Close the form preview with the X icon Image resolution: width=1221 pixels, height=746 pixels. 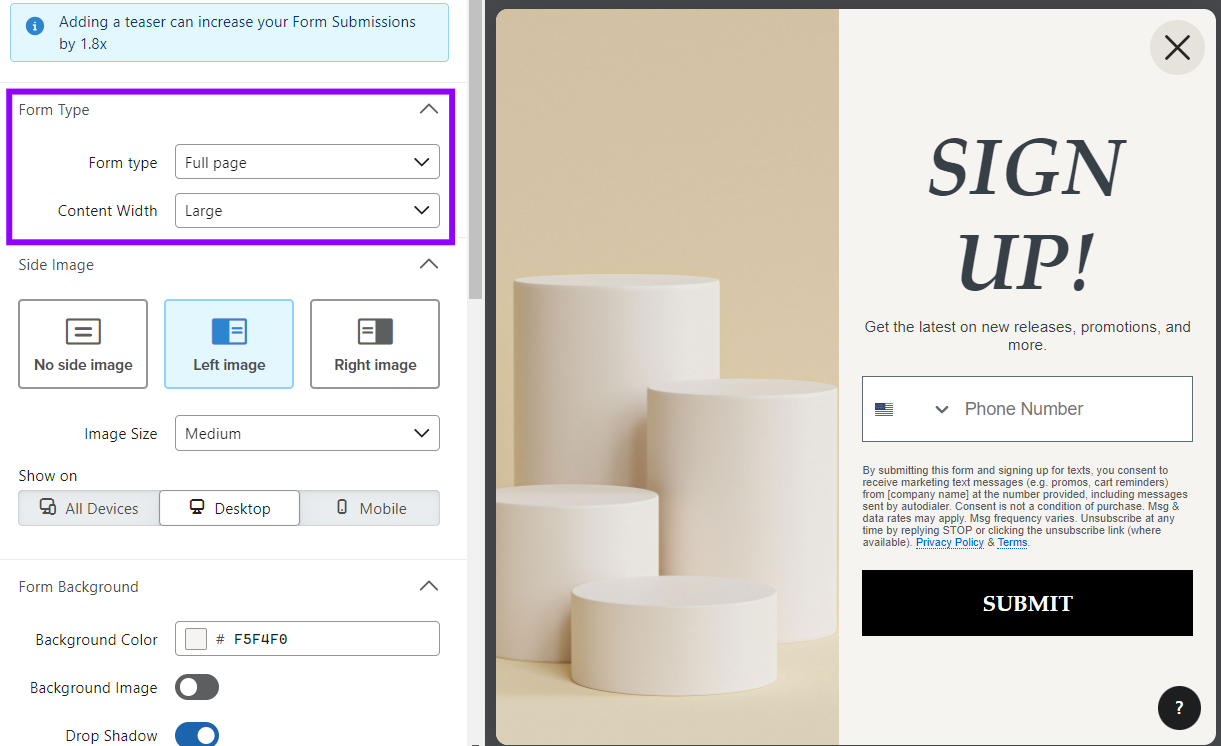tap(1177, 47)
